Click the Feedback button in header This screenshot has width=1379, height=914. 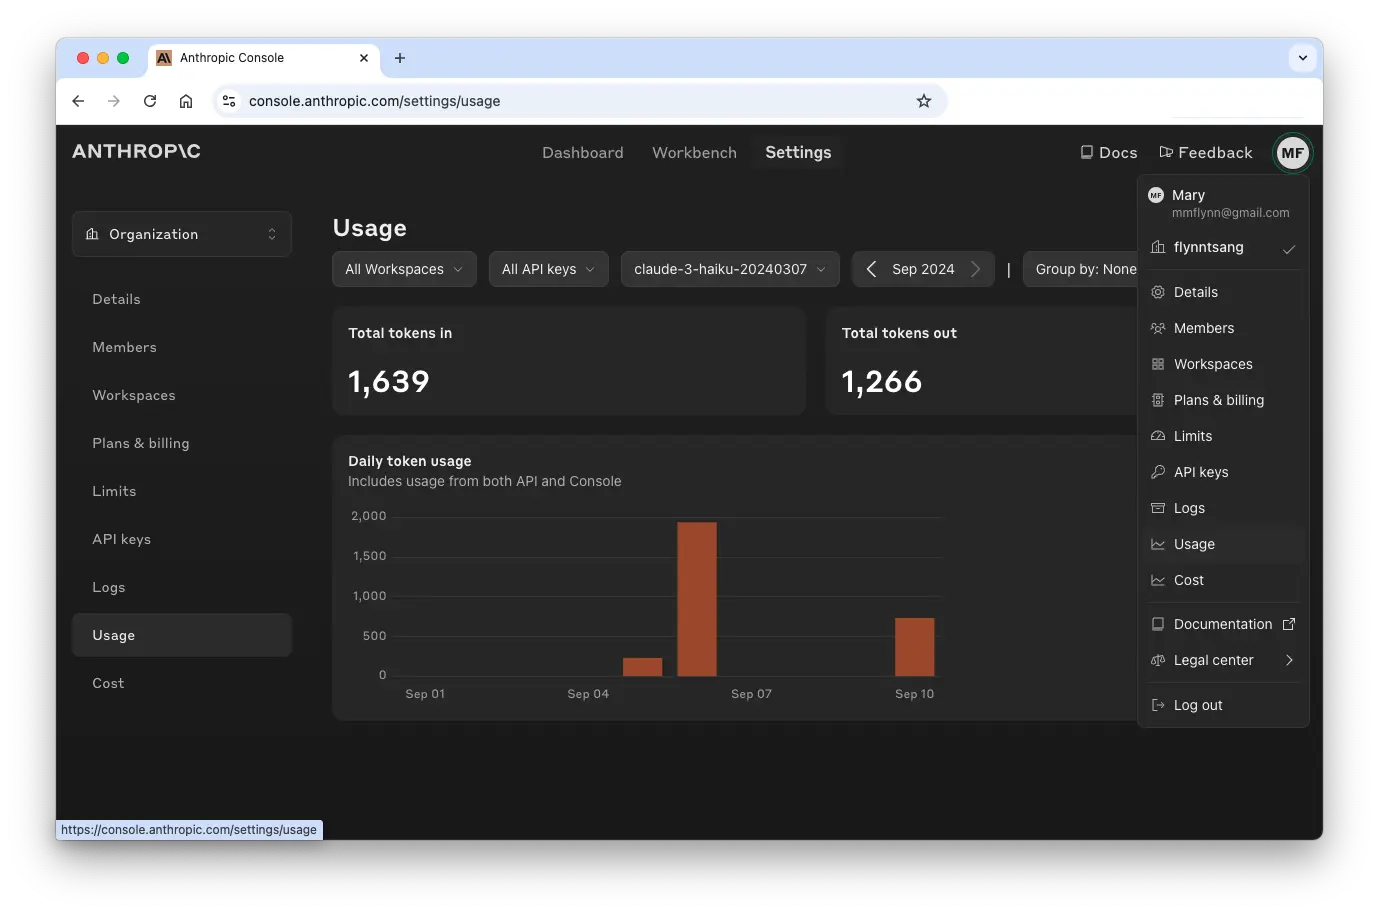1206,152
